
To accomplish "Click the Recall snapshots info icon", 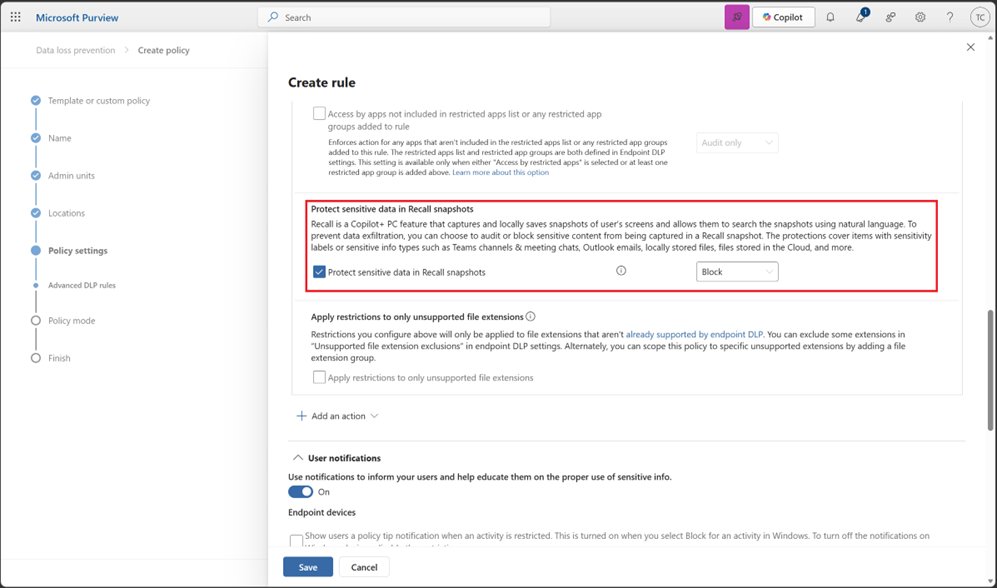I will point(621,270).
